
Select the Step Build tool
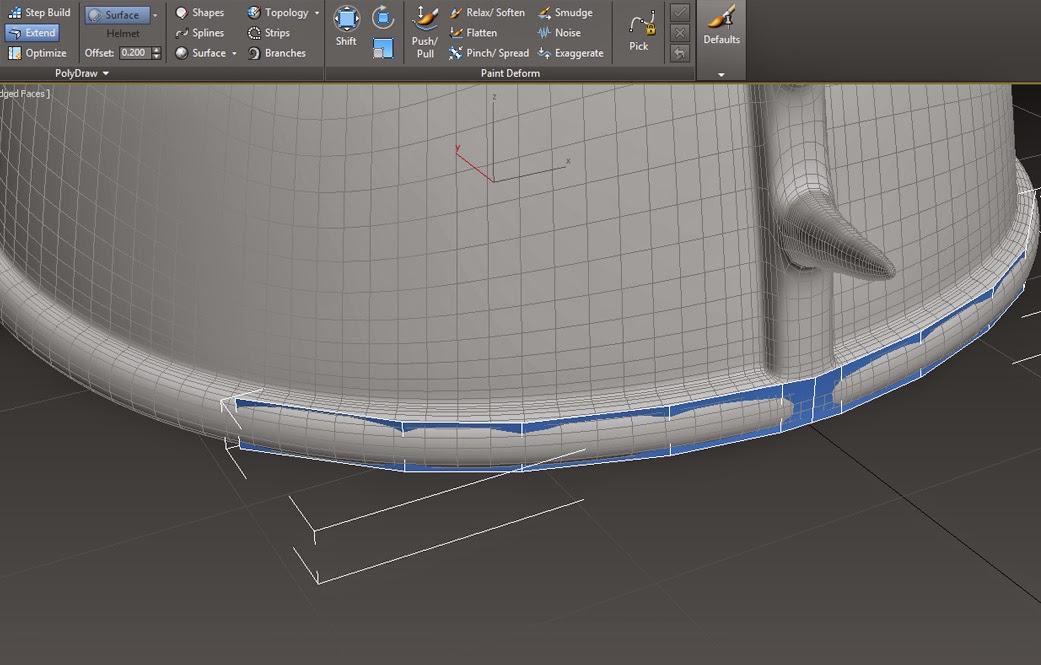pyautogui.click(x=39, y=13)
